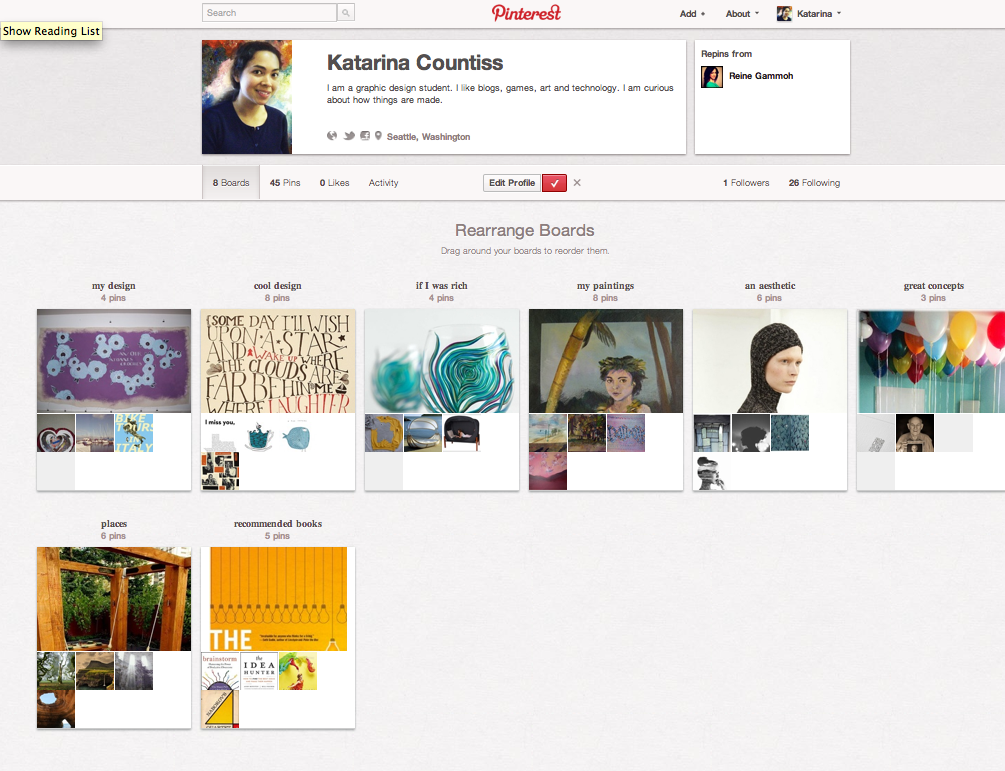
Task: Click in the Search field
Action: (269, 13)
